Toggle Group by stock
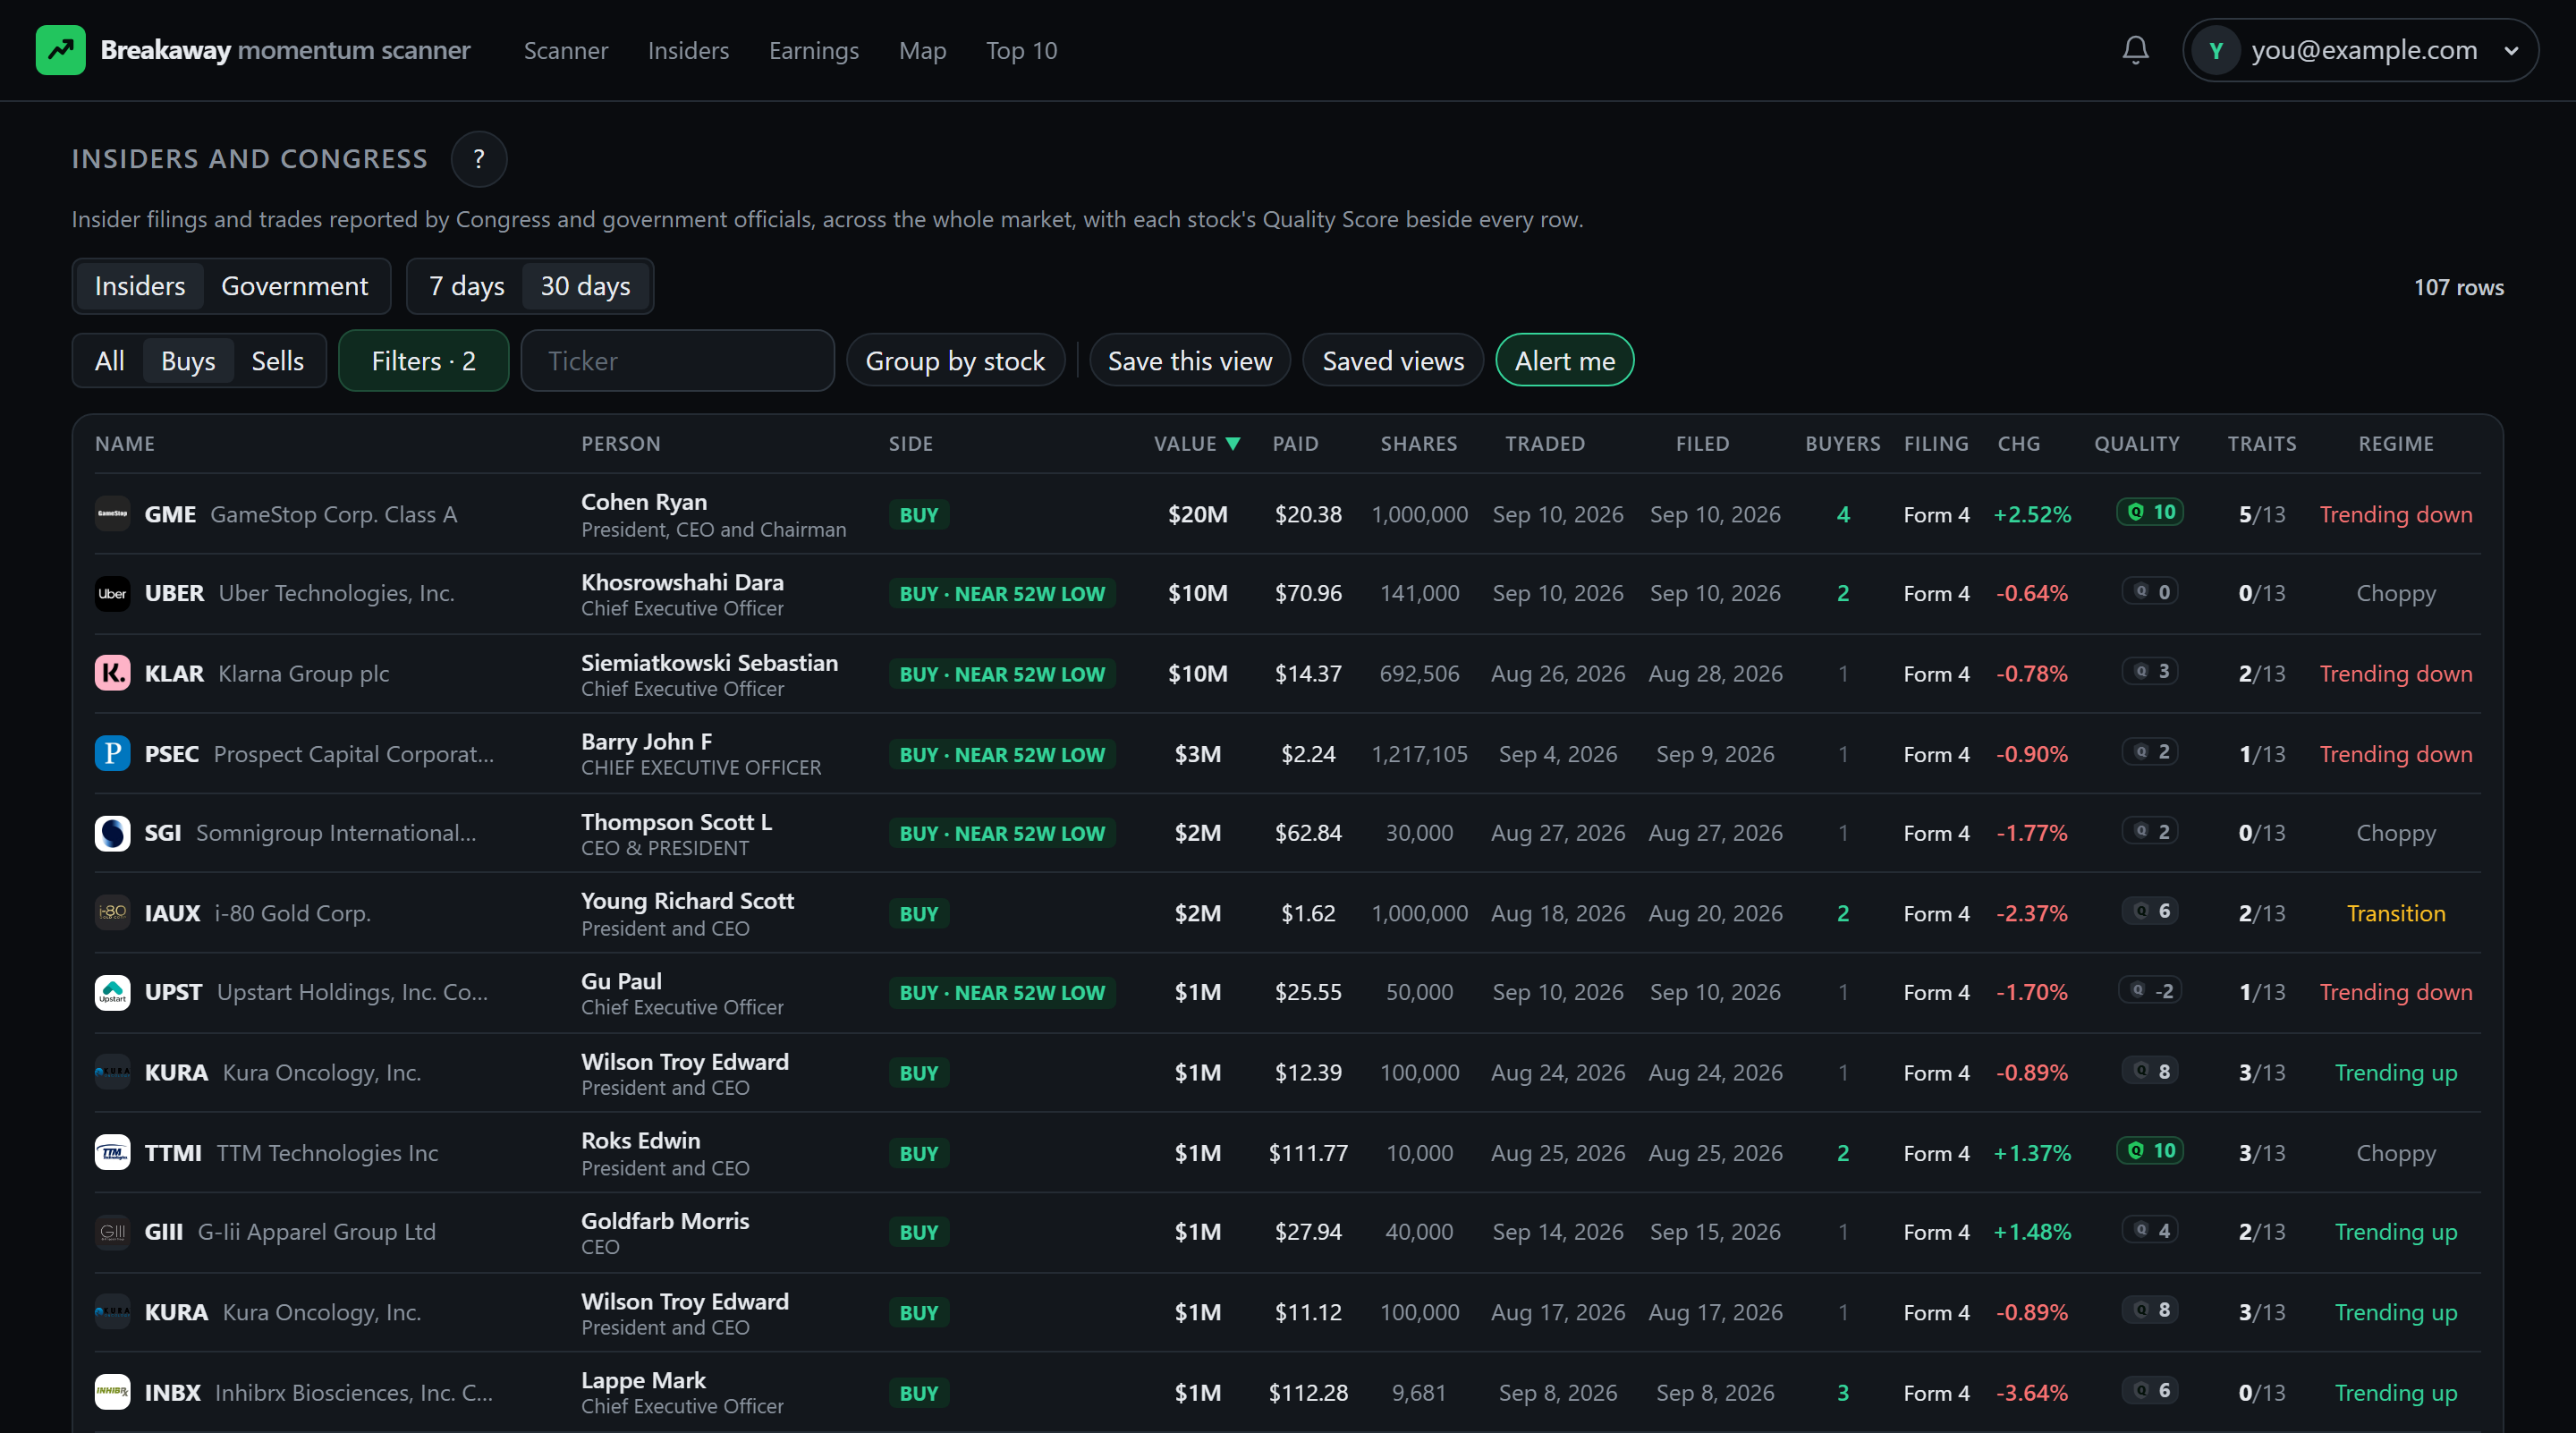 tap(955, 361)
